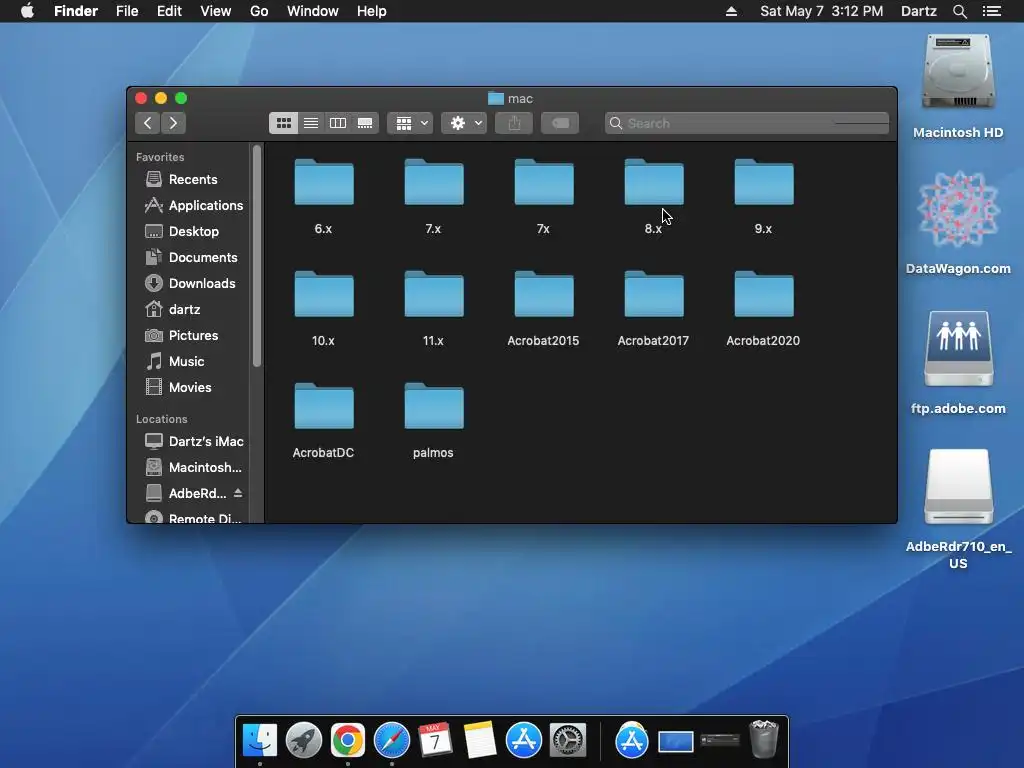The height and width of the screenshot is (768, 1024).
Task: Select Recents in the sidebar
Action: pos(192,179)
